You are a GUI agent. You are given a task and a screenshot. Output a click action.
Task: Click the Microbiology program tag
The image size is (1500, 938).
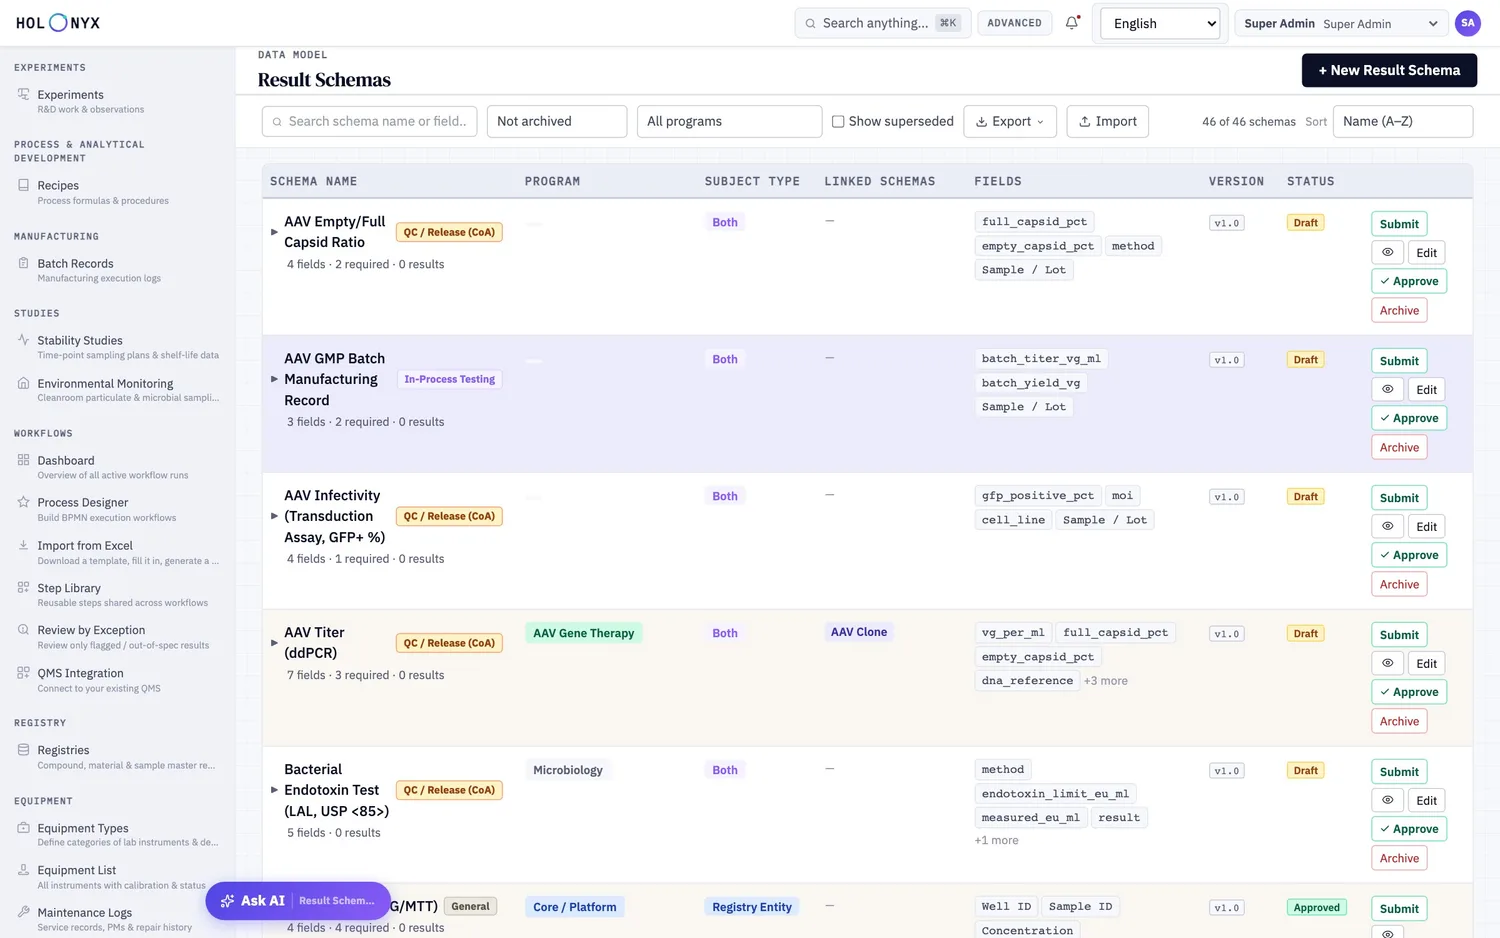tap(568, 770)
